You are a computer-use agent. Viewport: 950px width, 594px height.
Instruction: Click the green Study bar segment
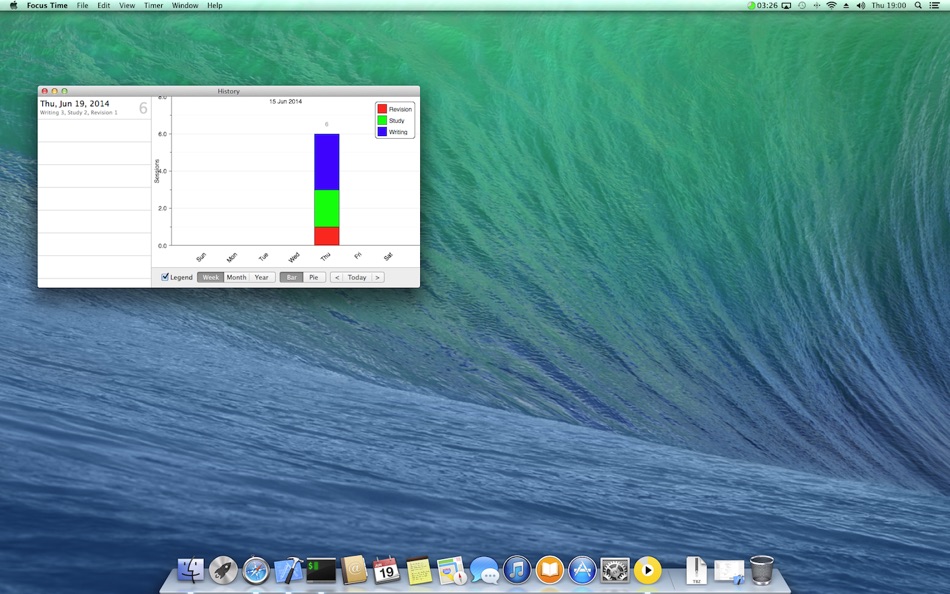[x=327, y=209]
